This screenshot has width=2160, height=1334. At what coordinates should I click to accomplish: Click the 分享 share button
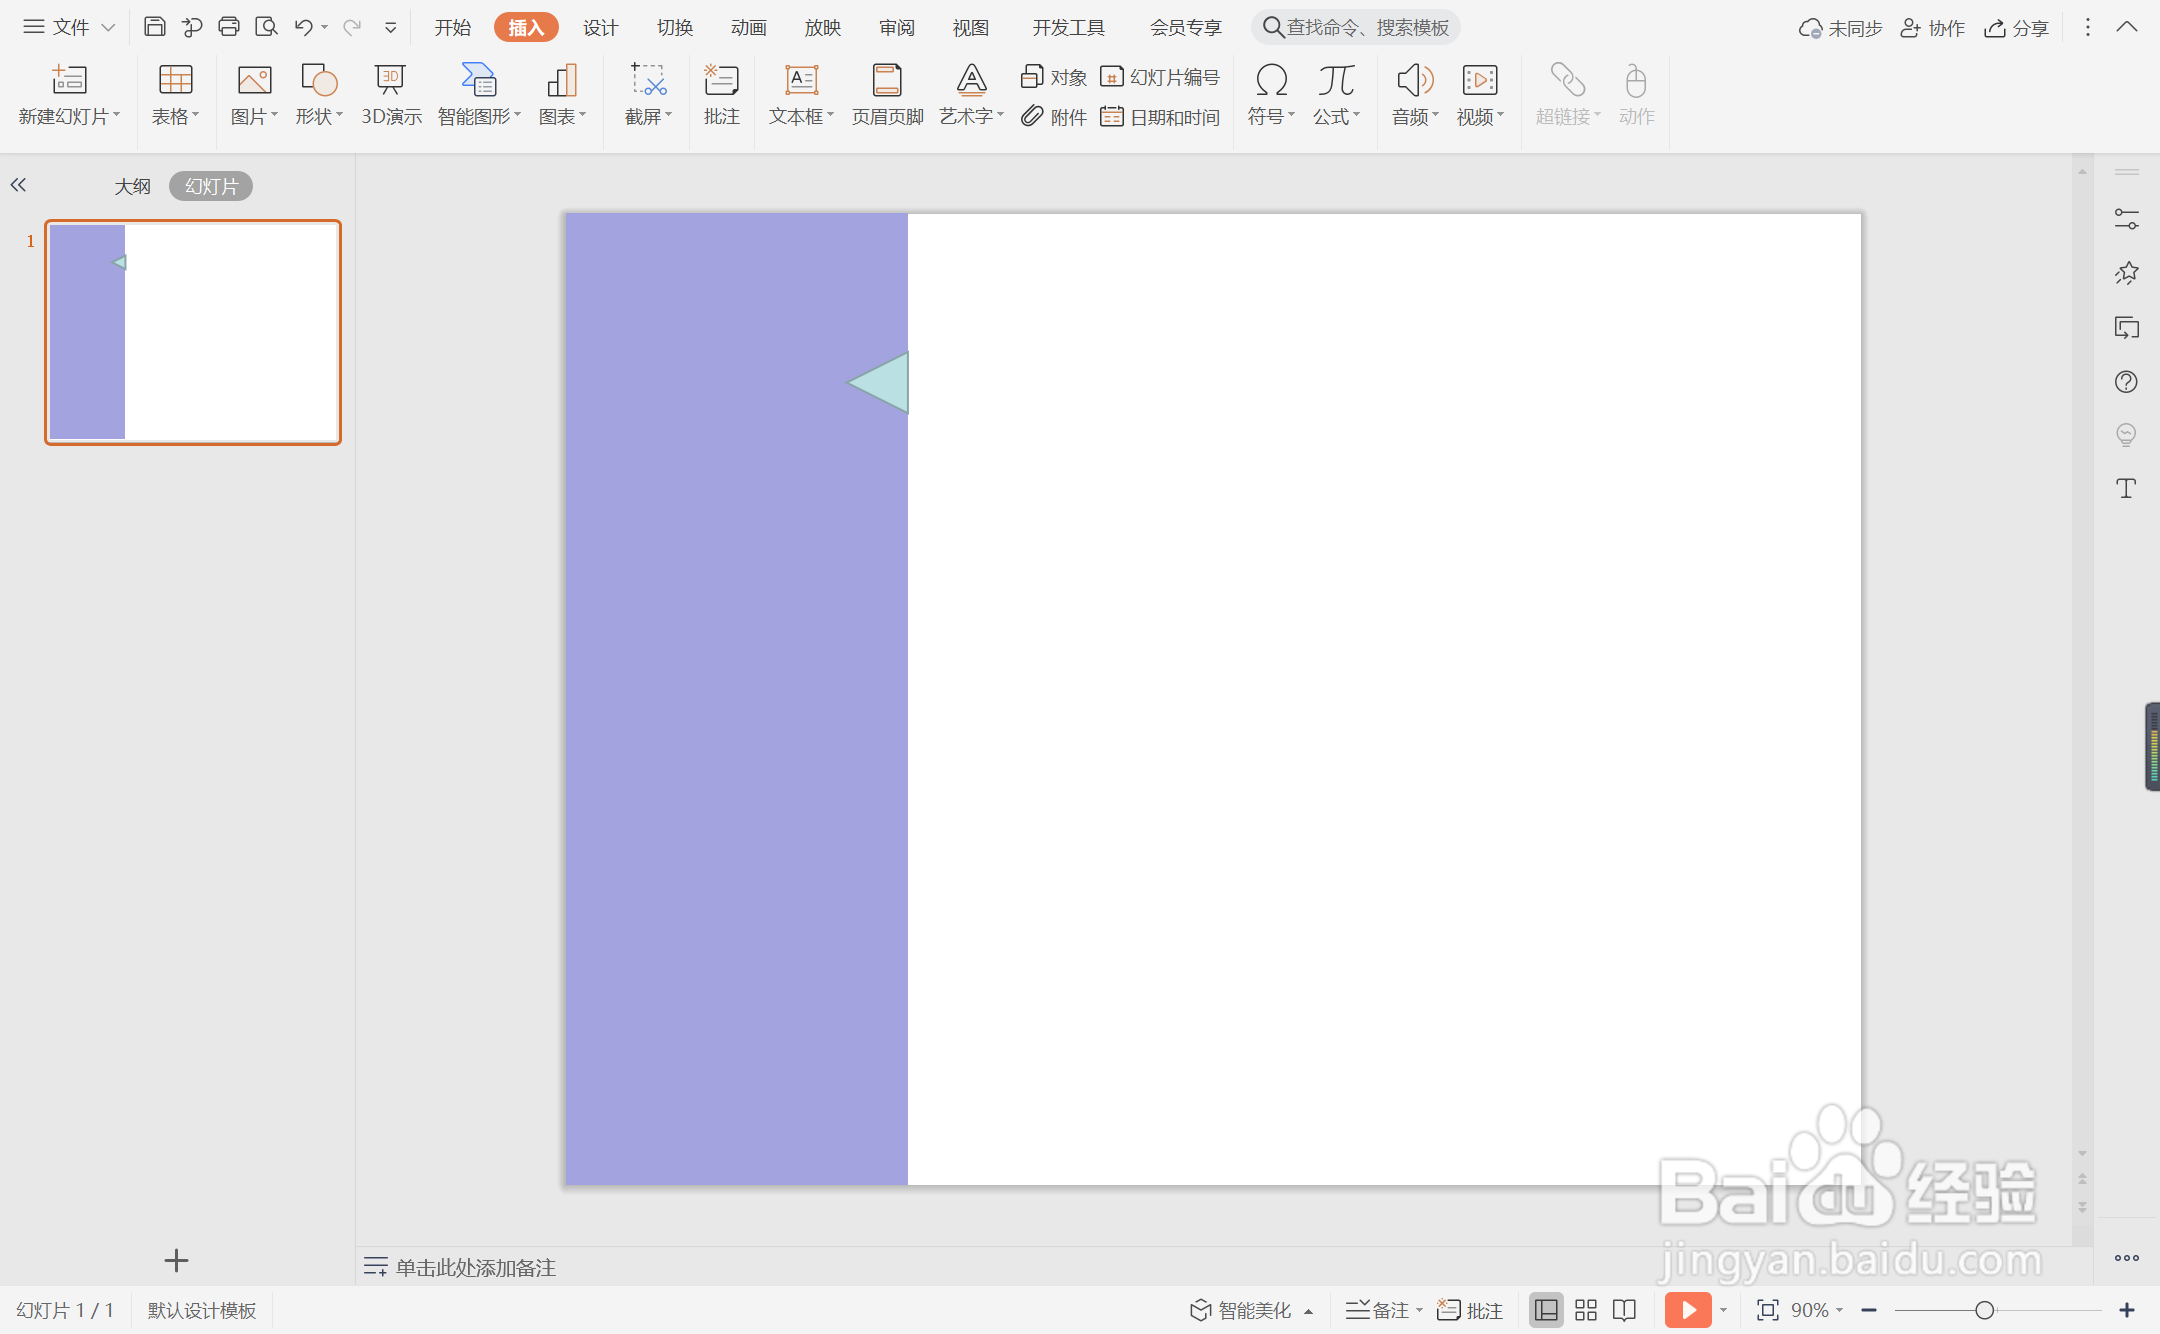[2017, 28]
